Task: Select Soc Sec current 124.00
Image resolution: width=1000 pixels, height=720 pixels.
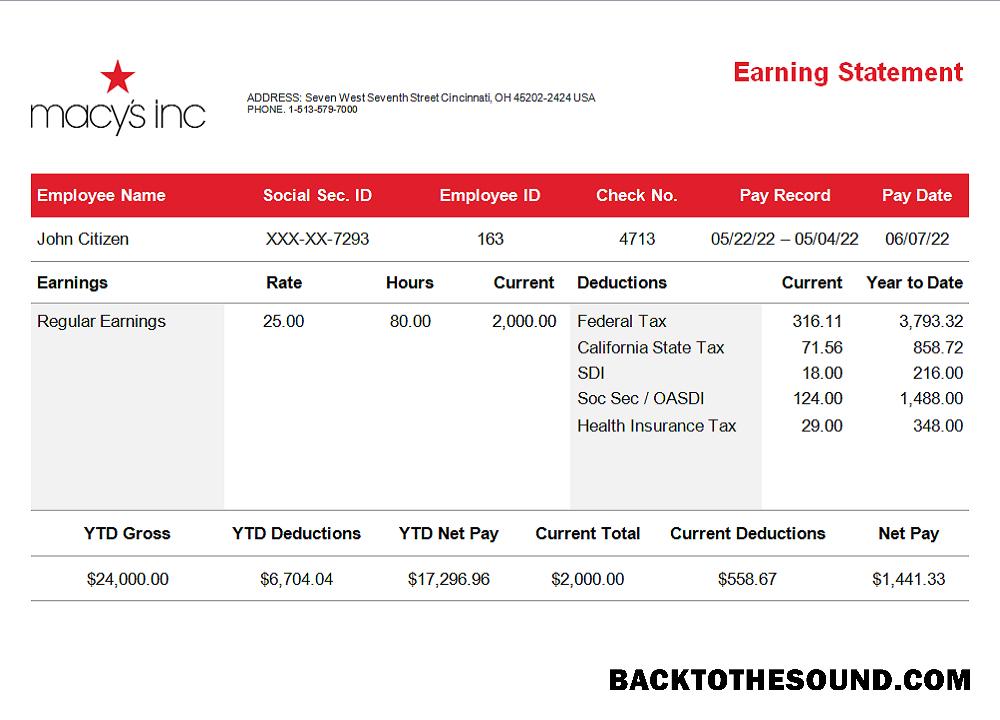Action: pyautogui.click(x=818, y=399)
